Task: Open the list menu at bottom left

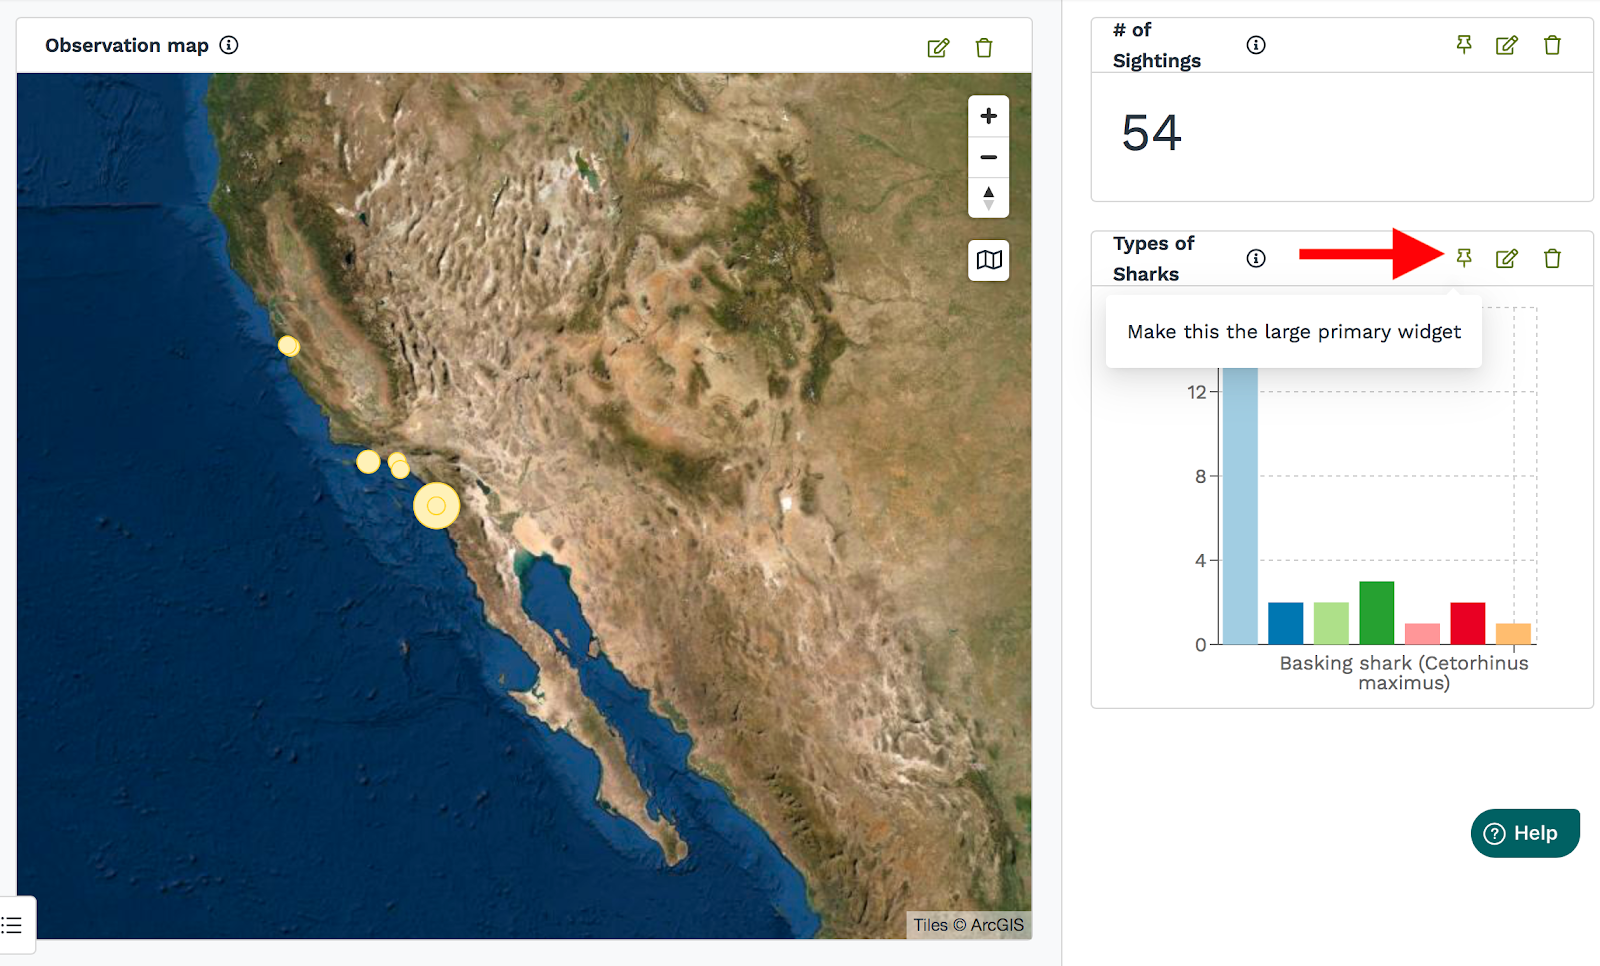Action: point(13,925)
